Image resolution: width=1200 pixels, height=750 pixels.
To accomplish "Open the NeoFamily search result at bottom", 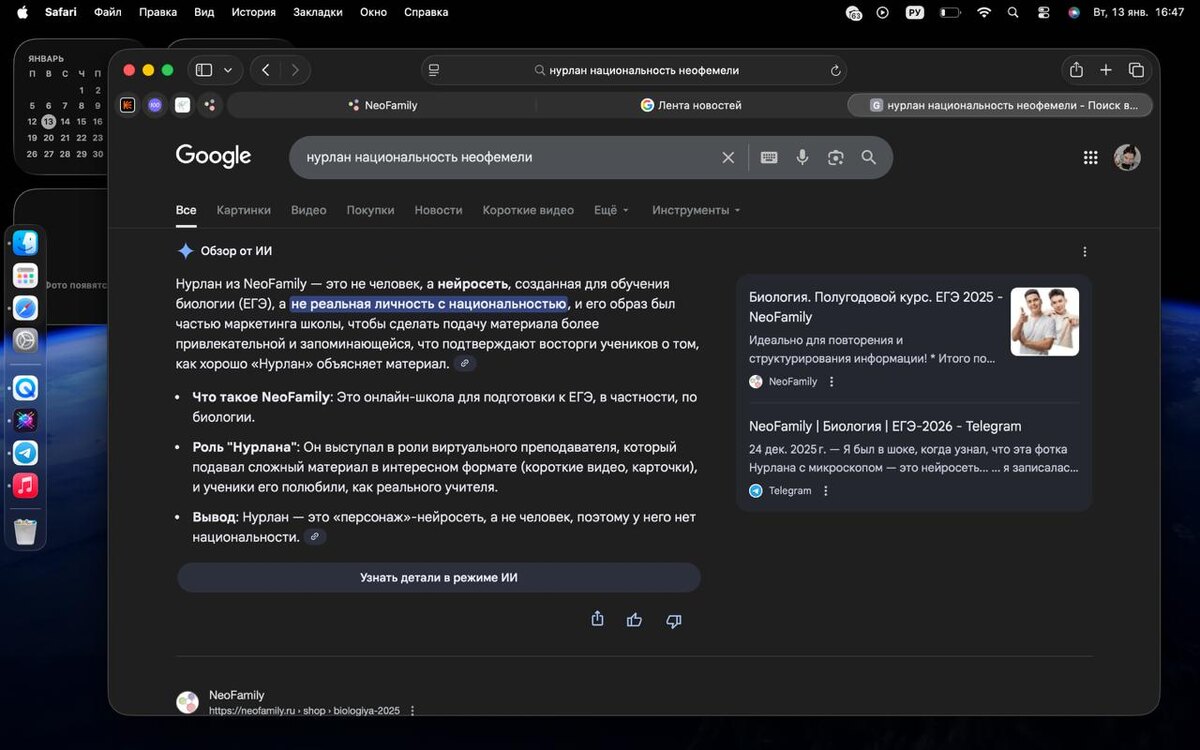I will pos(236,695).
